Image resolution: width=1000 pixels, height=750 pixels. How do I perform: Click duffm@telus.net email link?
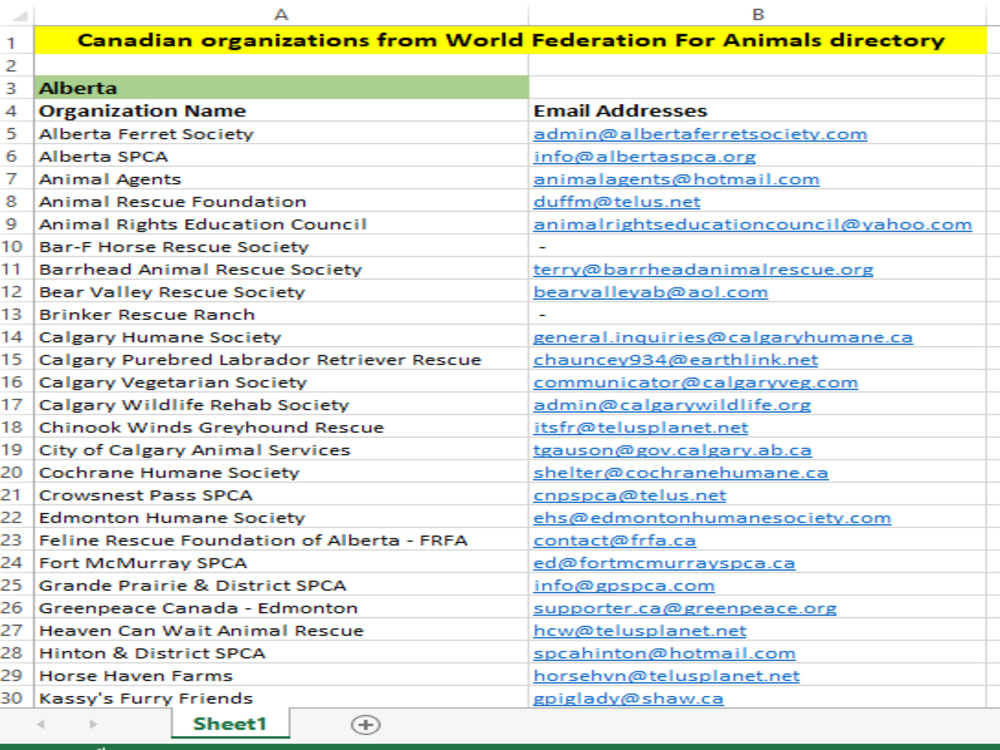[617, 202]
